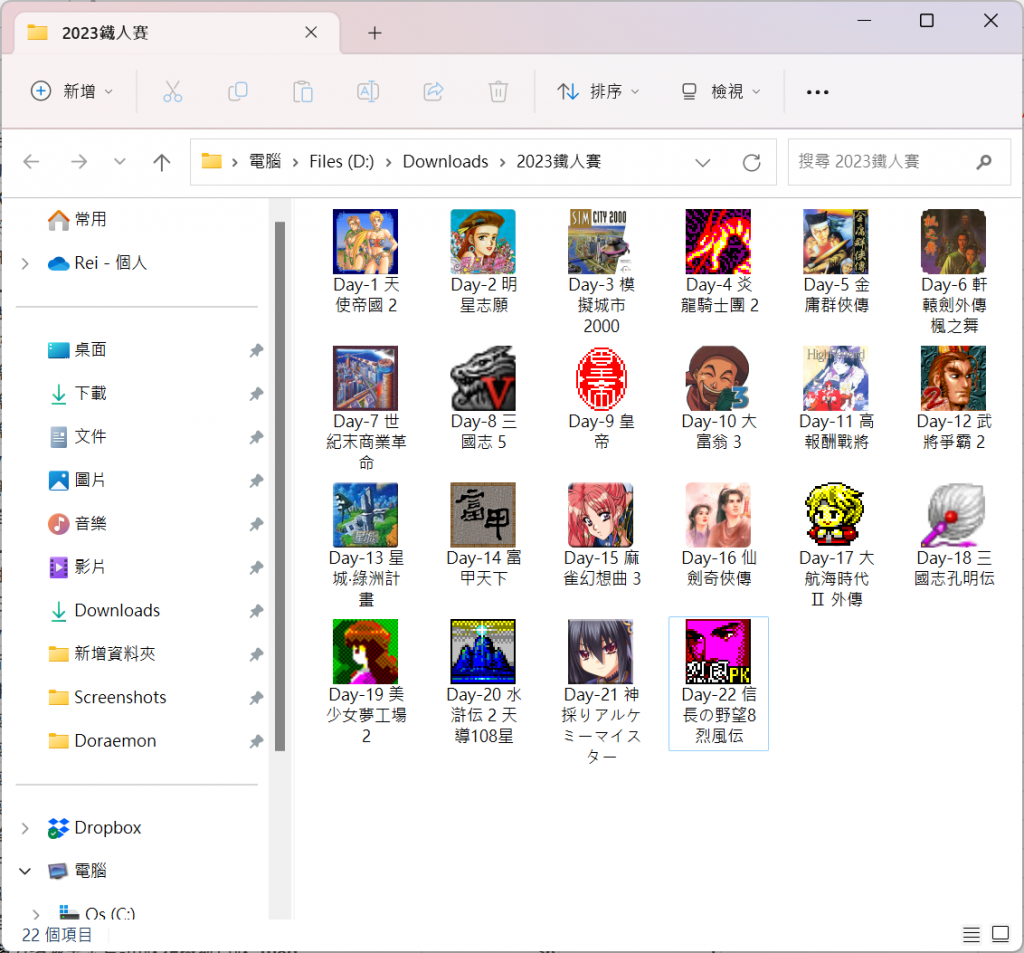Click the Copy icon in toolbar
This screenshot has height=953, width=1024.
[x=238, y=91]
